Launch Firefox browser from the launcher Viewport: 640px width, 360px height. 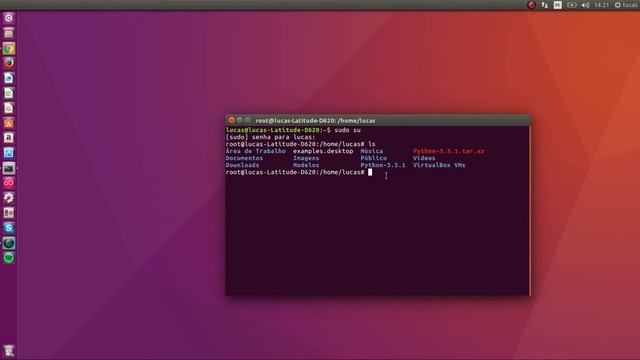(x=9, y=63)
